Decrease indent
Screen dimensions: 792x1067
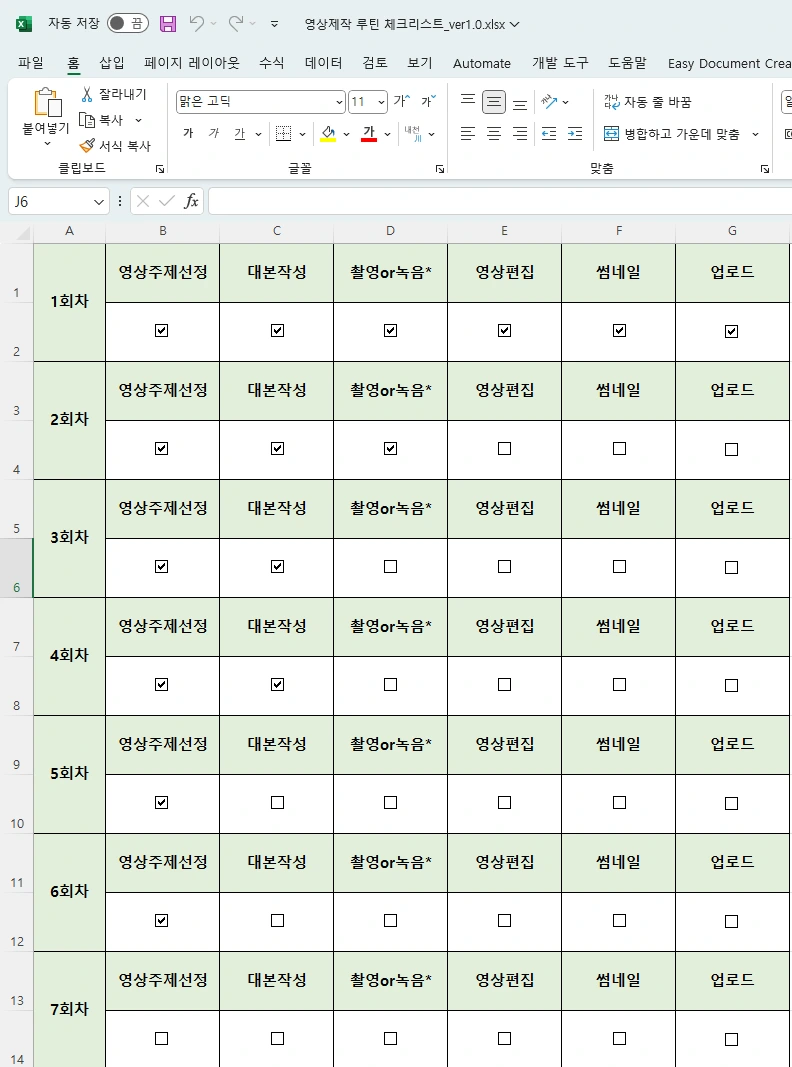[x=549, y=133]
